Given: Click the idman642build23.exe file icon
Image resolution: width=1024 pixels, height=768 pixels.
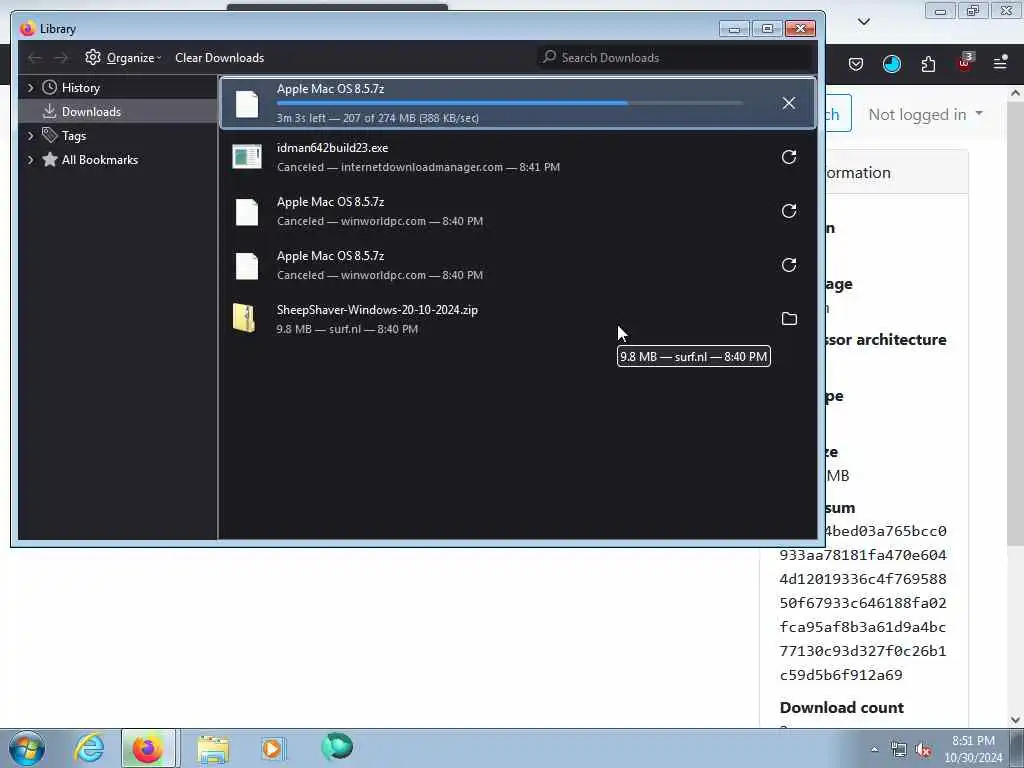Looking at the screenshot, I should [247, 157].
